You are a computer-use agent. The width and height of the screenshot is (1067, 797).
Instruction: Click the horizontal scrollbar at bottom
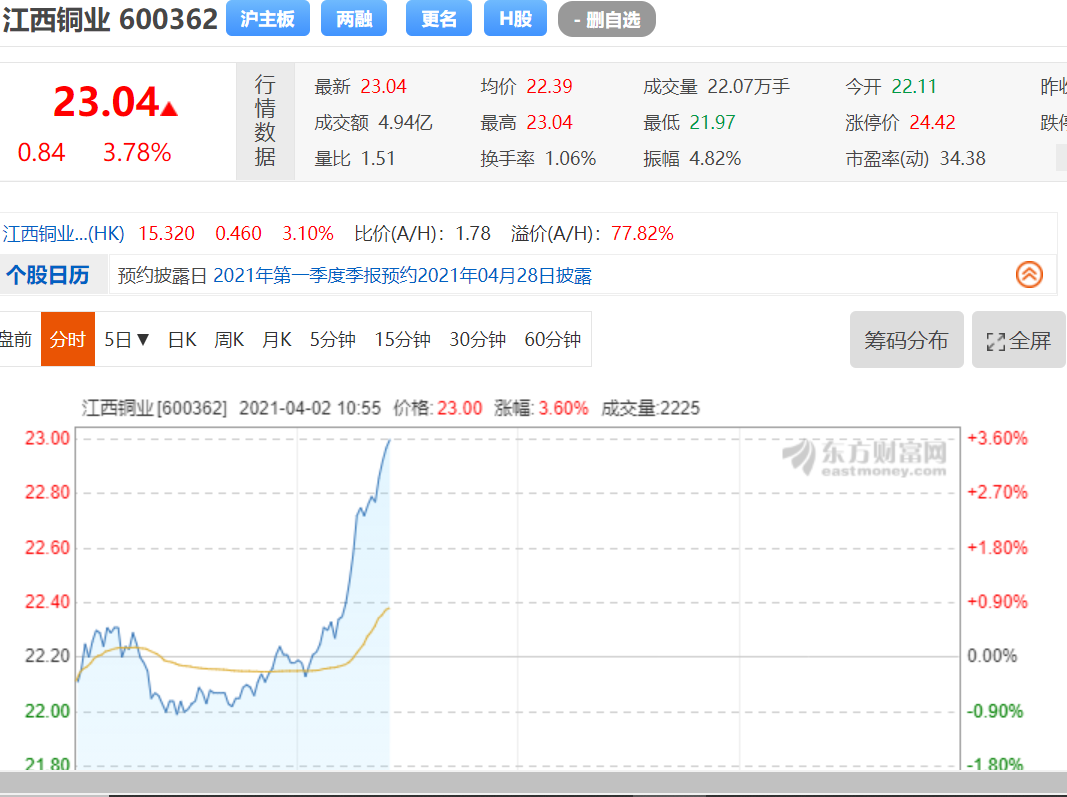534,783
